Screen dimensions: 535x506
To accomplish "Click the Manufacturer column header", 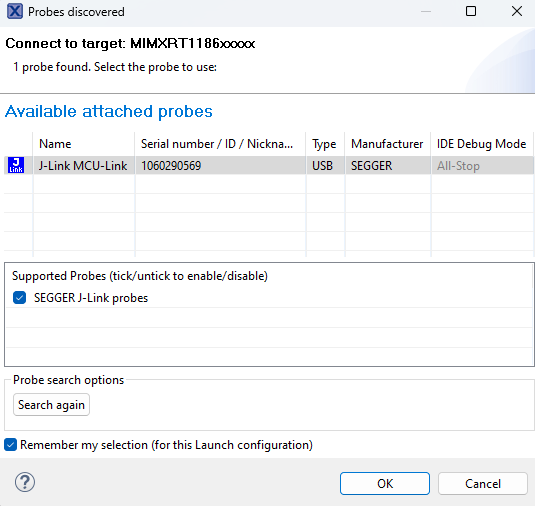I will [388, 144].
